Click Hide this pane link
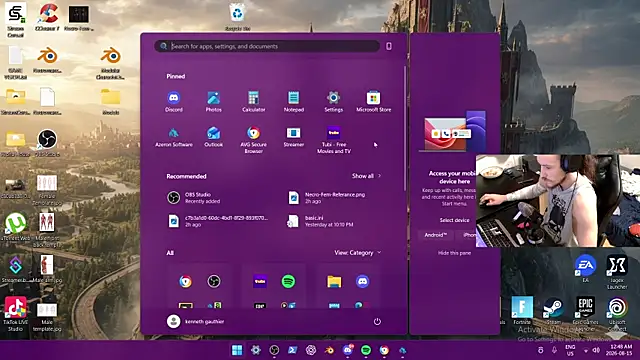 pos(454,253)
